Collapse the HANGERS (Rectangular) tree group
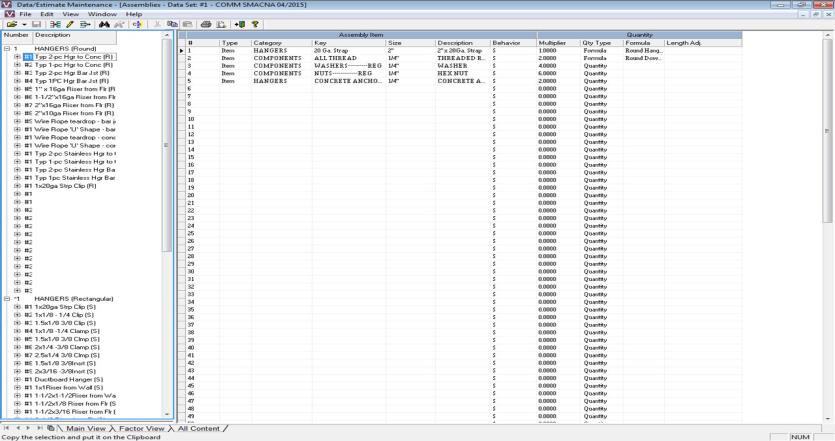 (x=7, y=299)
